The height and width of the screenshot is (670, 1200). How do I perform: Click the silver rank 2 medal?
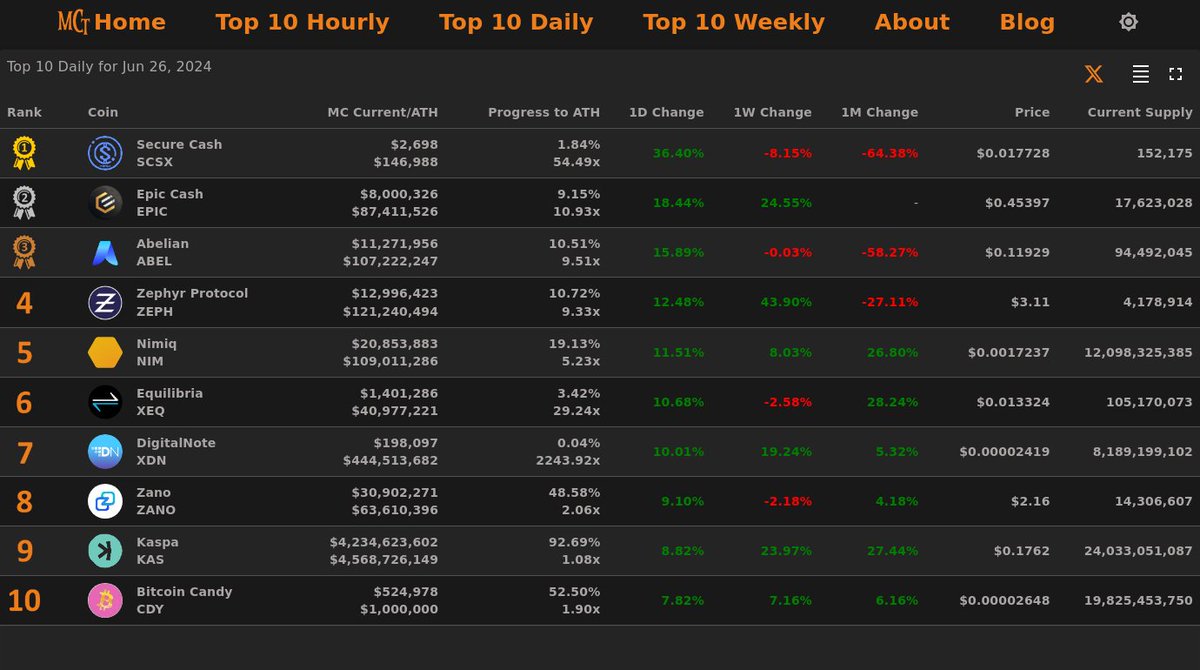pos(24,203)
